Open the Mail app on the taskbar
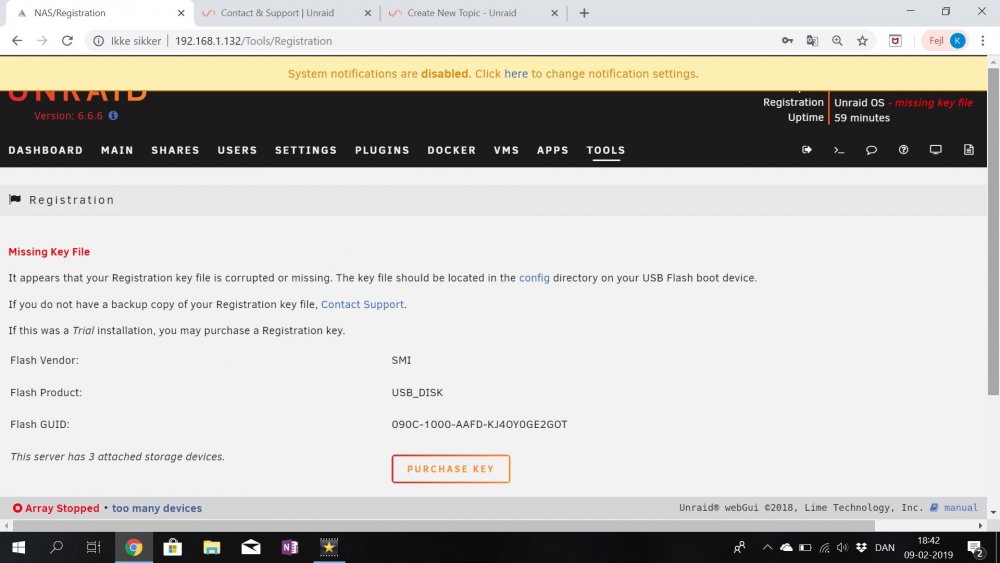 coord(251,547)
